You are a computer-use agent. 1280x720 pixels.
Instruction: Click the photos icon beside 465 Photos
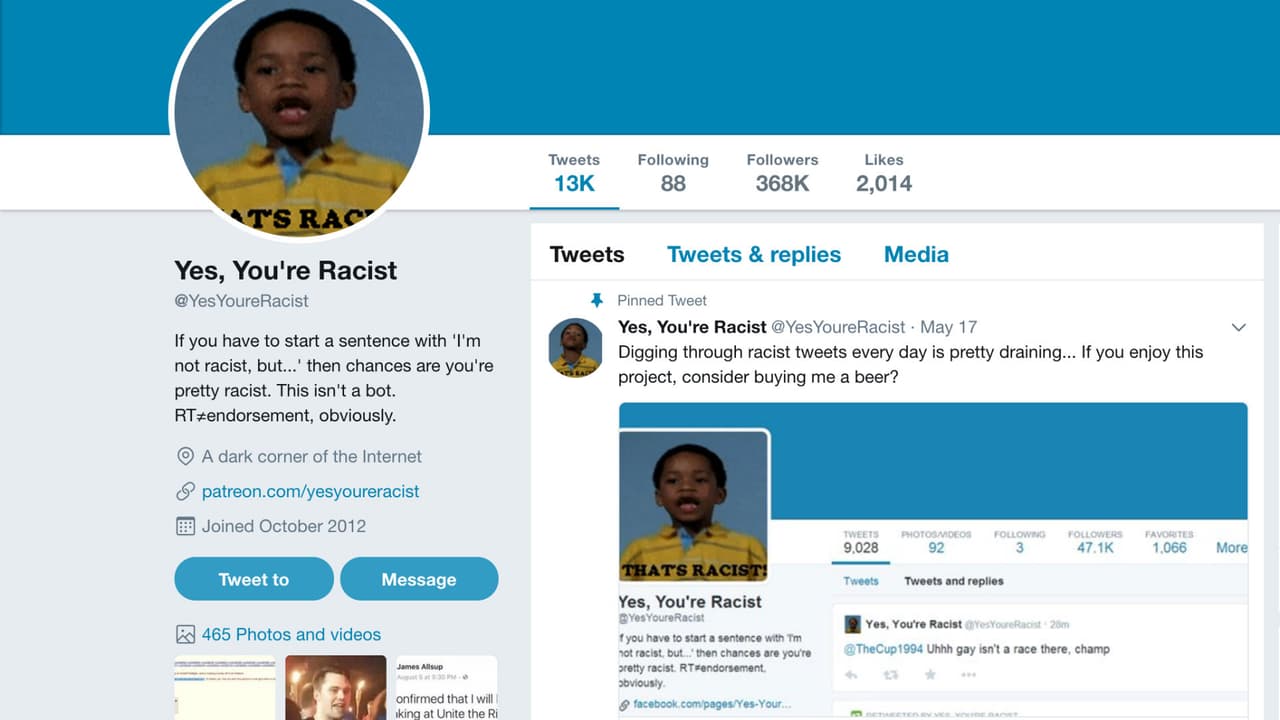coord(185,634)
